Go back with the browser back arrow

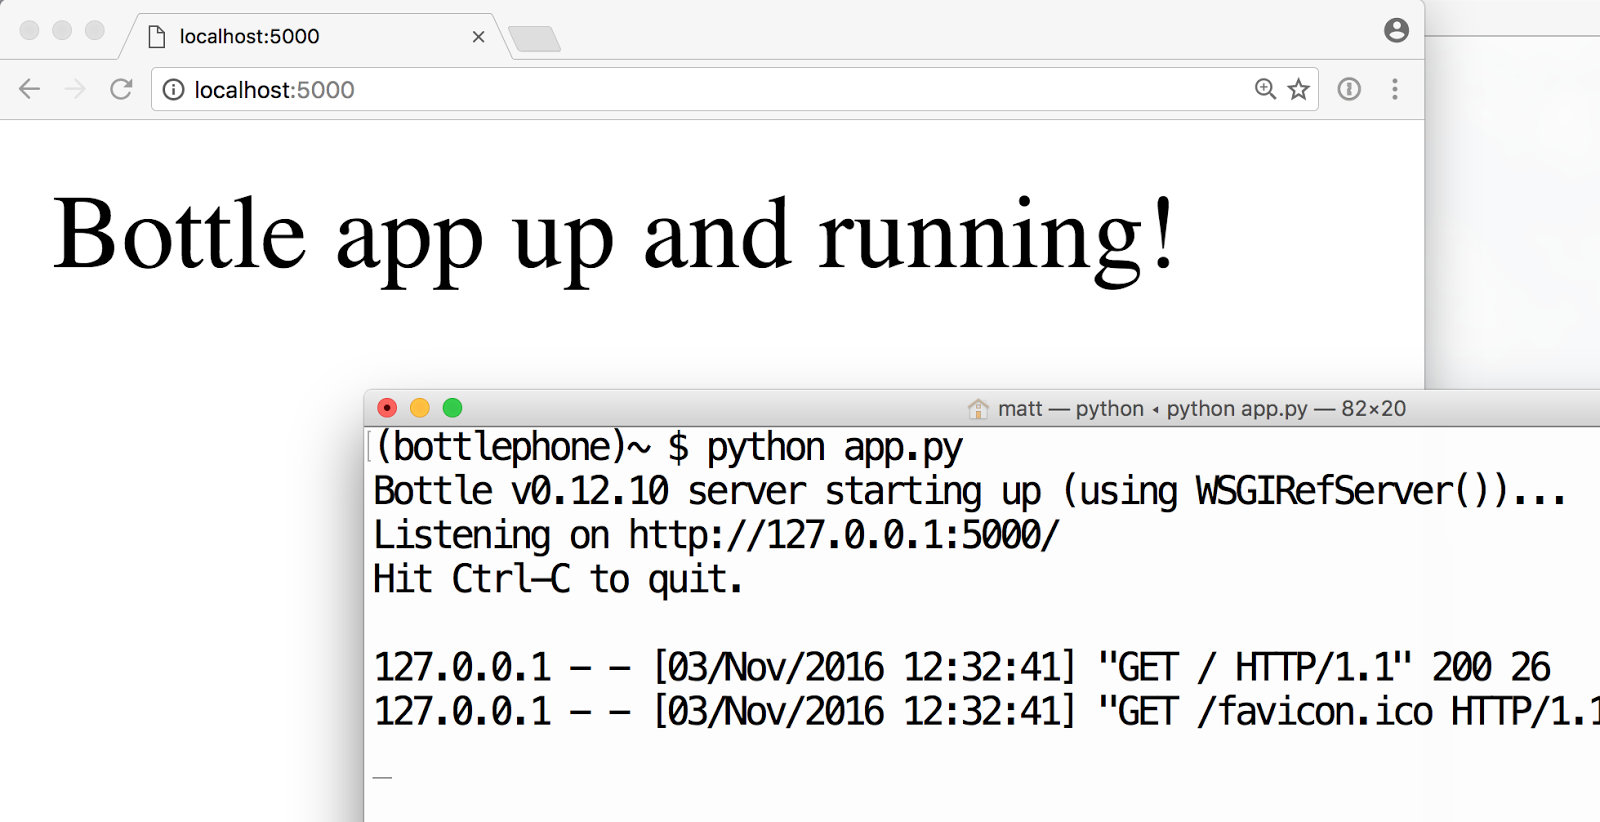click(30, 89)
